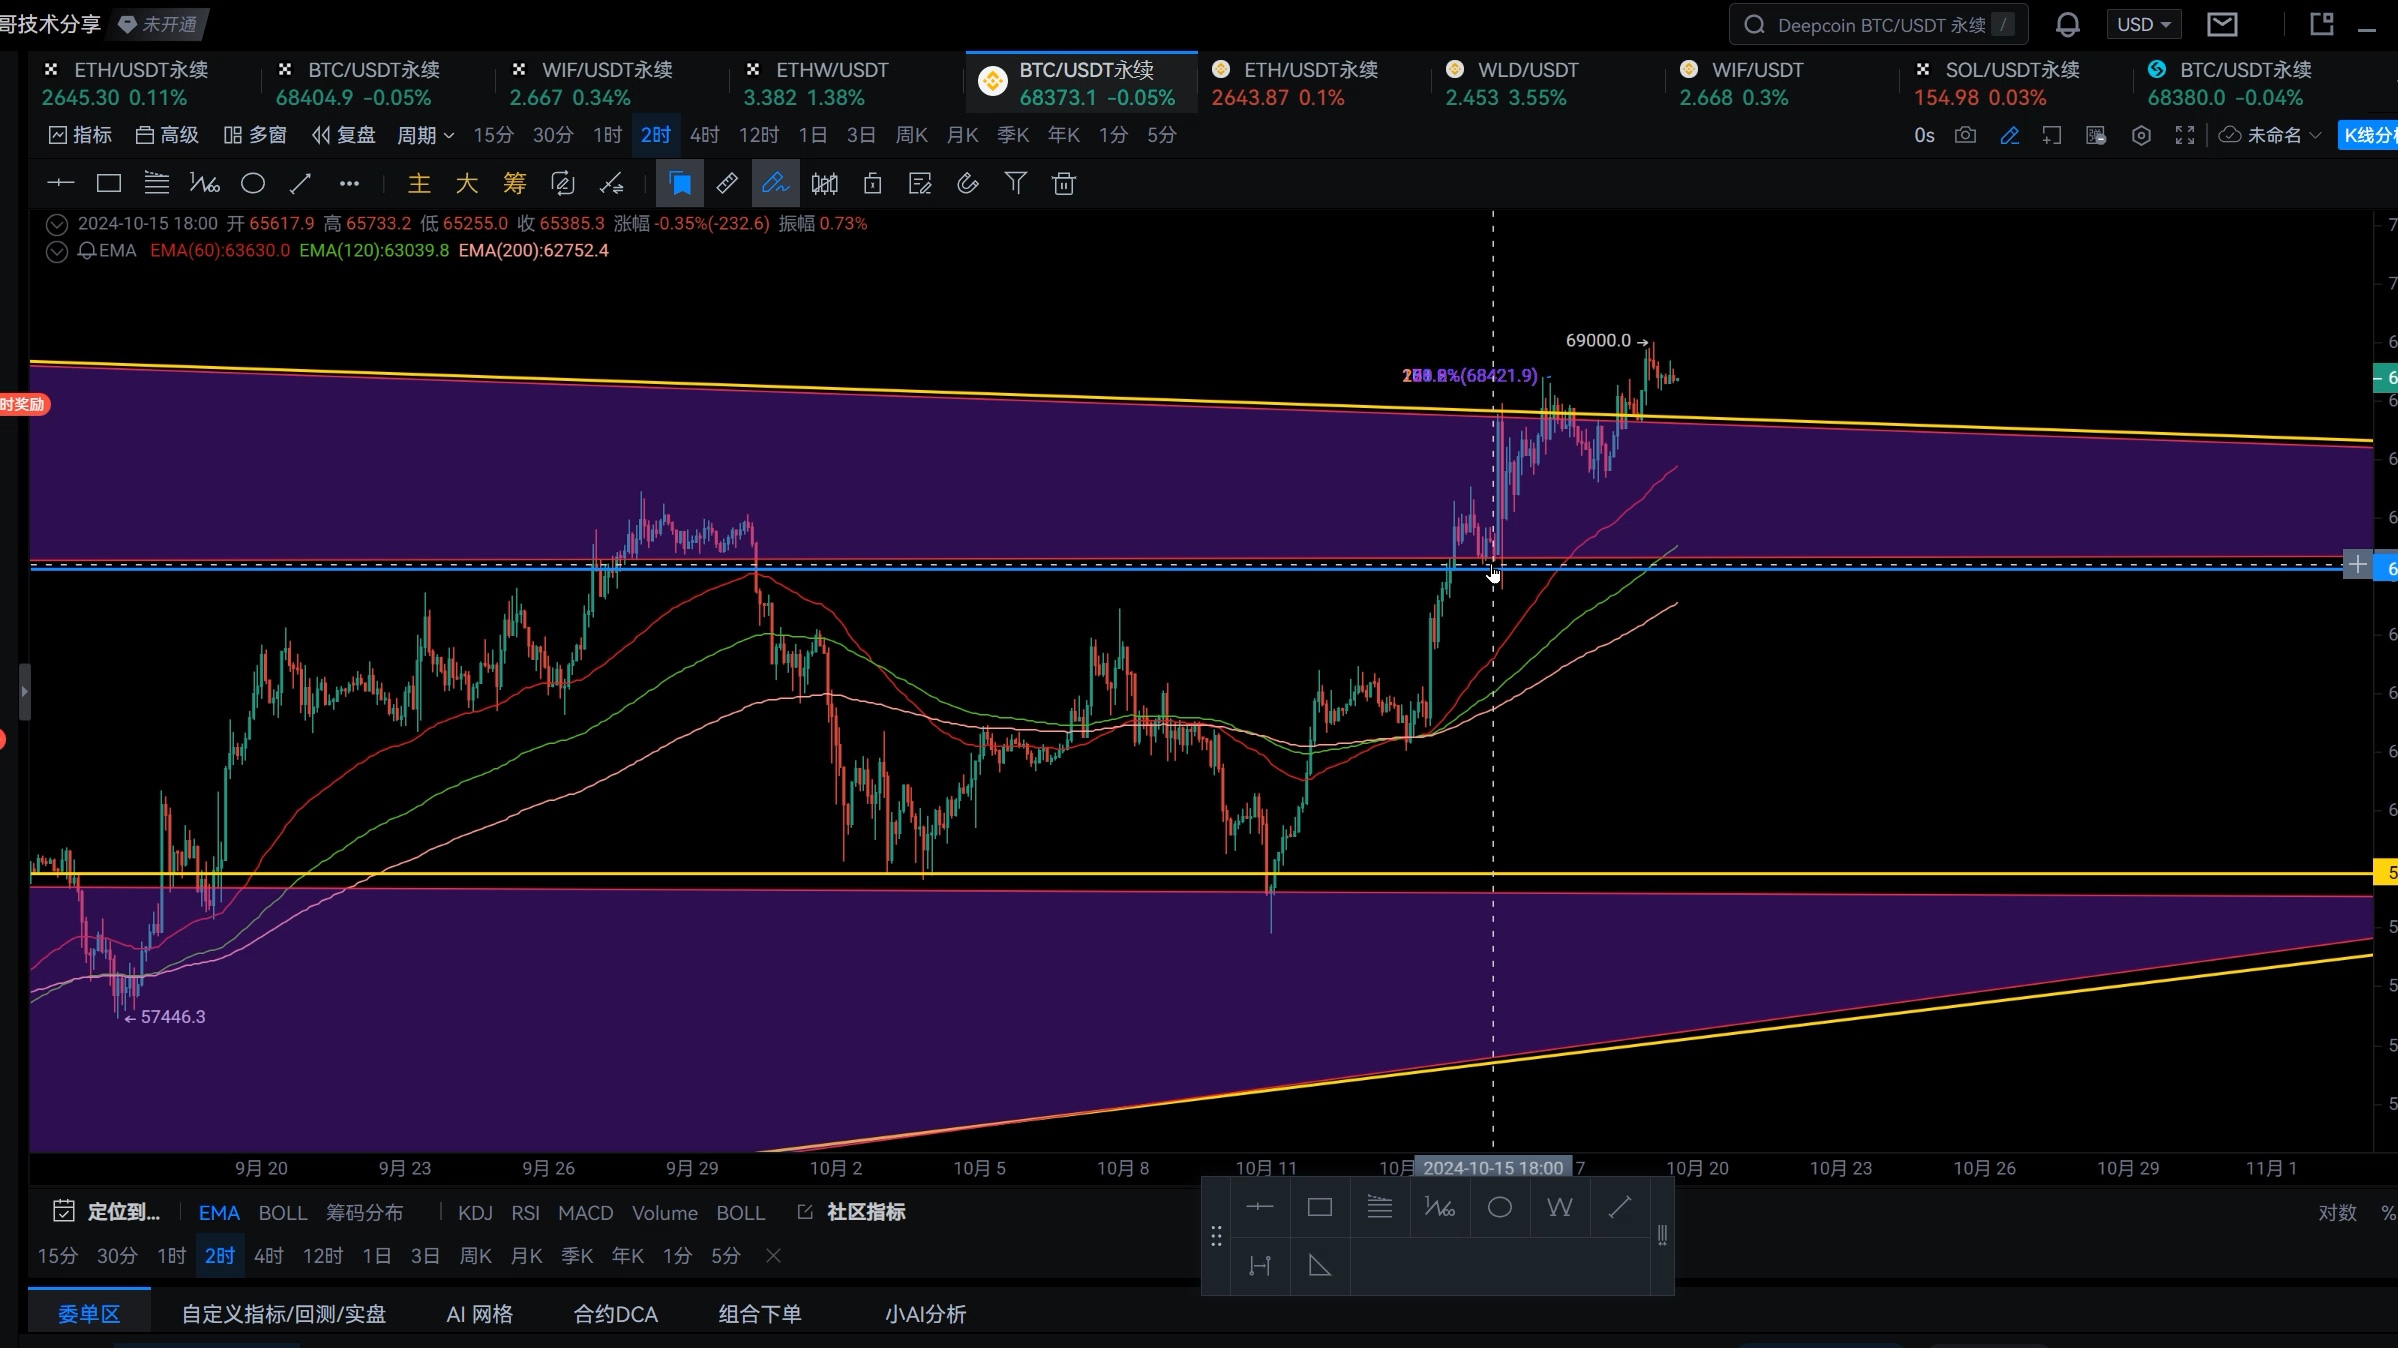Screen dimensions: 2398x1348
Task: Toggle the EMA indicator in bottom bar
Action: click(x=219, y=1213)
